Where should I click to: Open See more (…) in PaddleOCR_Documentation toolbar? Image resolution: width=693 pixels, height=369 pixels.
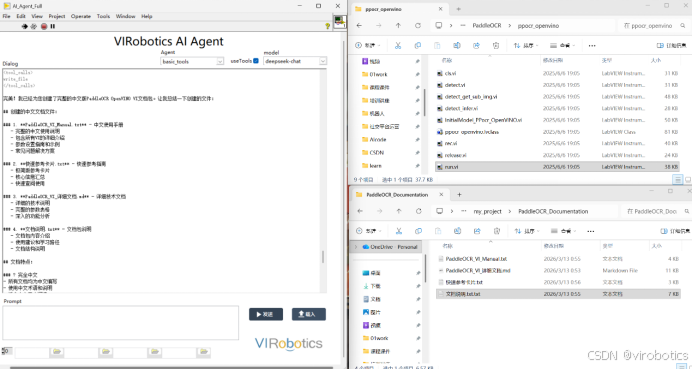click(590, 231)
